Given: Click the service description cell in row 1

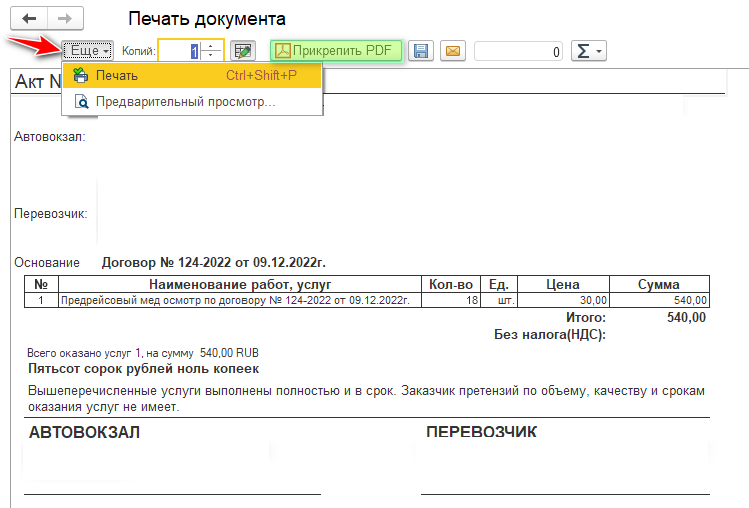Looking at the screenshot, I should 237,300.
